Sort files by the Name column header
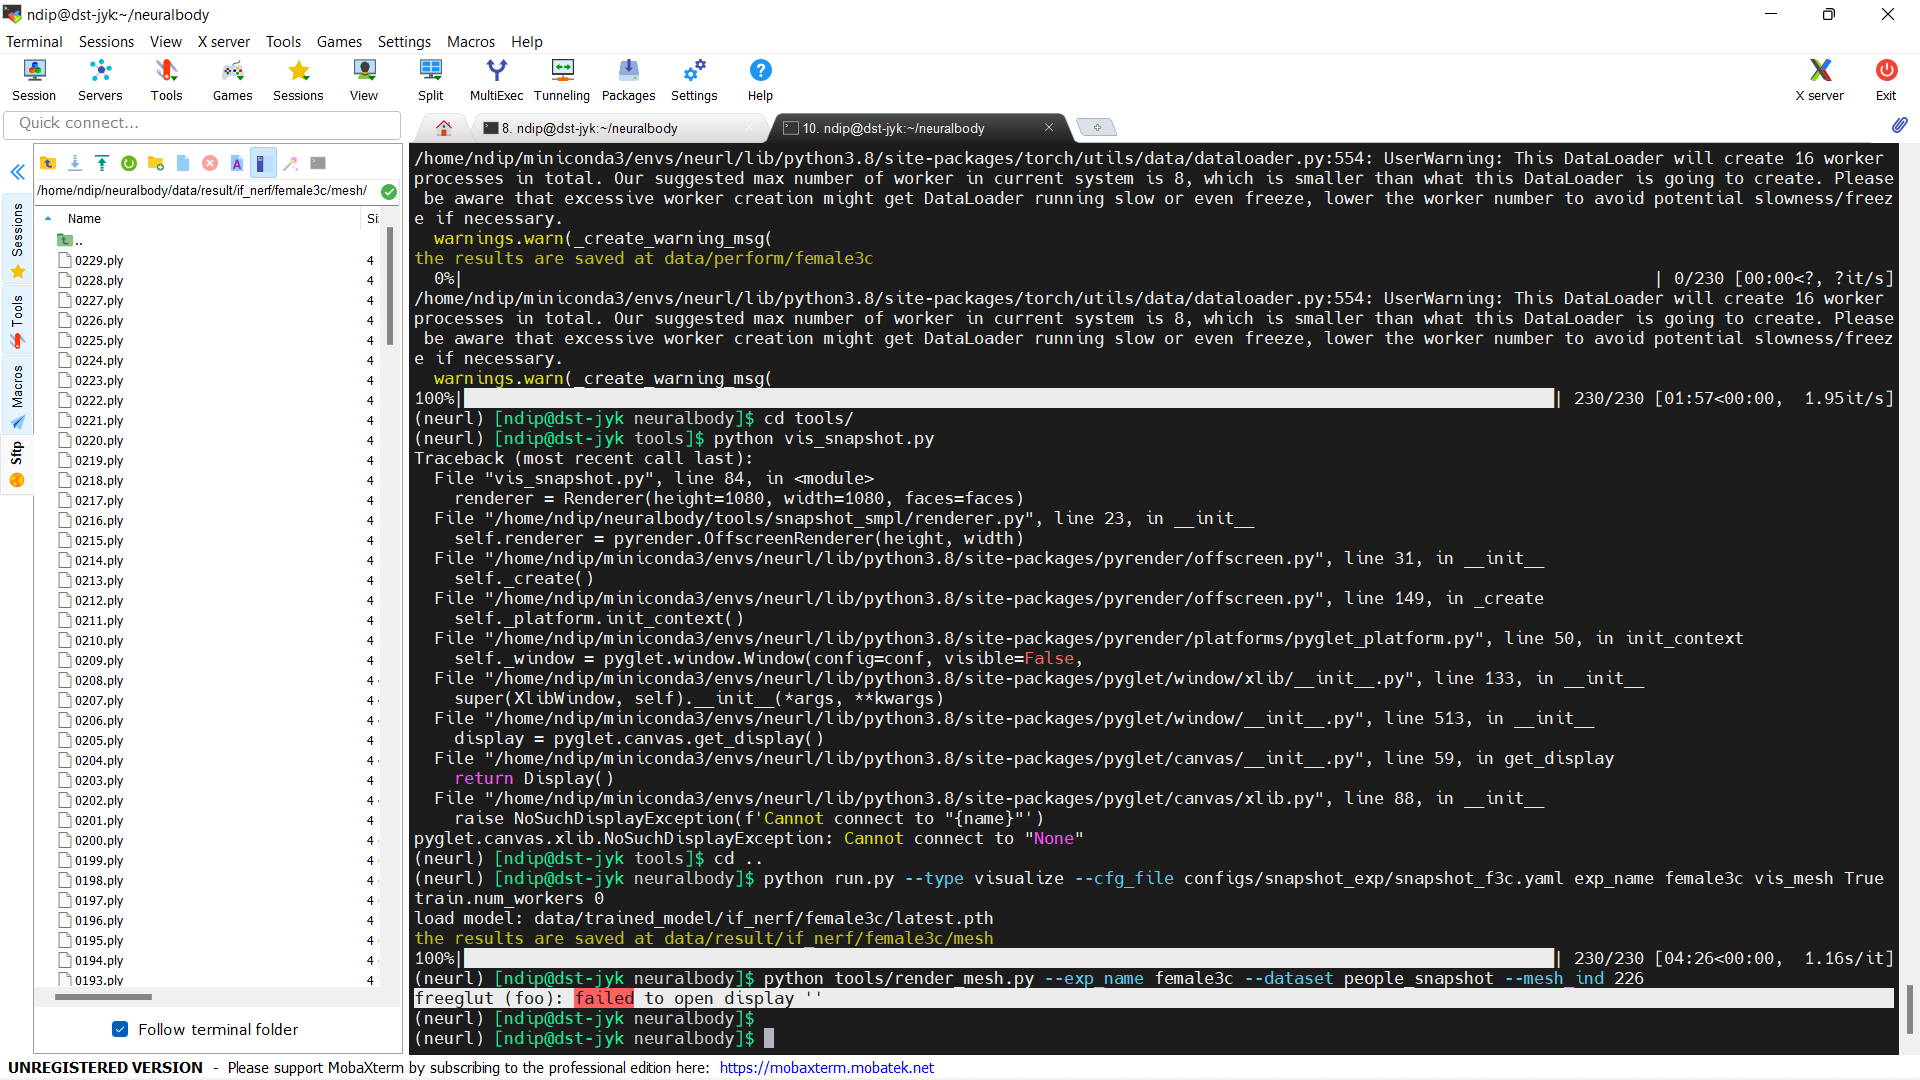Screen dimensions: 1920x1080 (84, 218)
